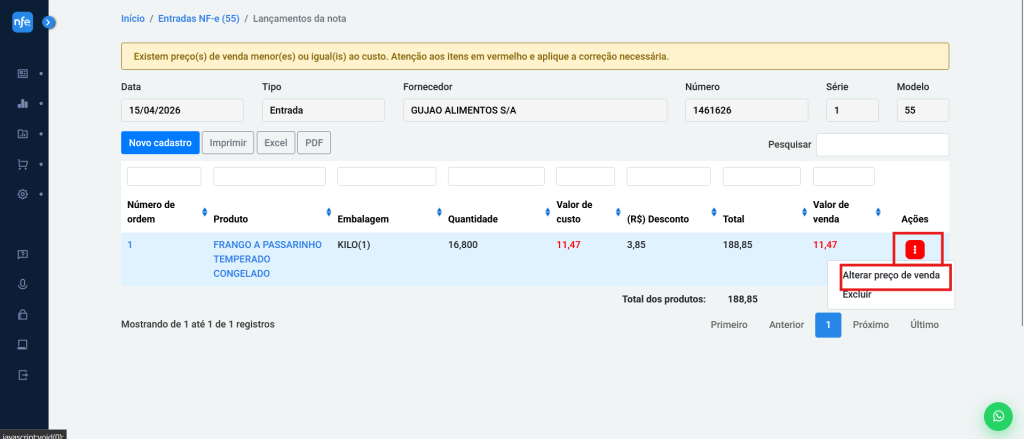Image resolution: width=1024 pixels, height=439 pixels.
Task: Sort table by Produto column arrows
Action: point(328,212)
